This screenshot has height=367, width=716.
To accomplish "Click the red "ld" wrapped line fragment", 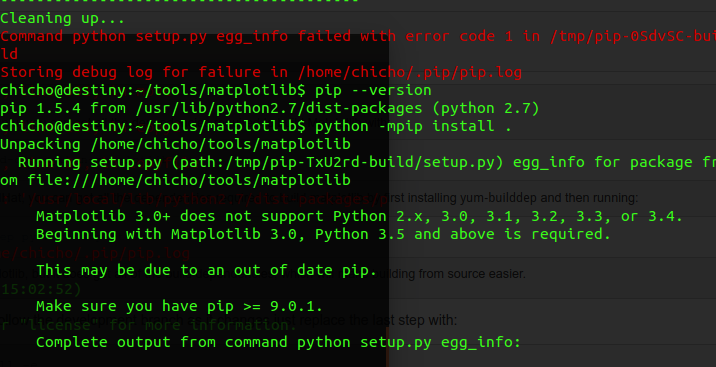I will (x=9, y=54).
